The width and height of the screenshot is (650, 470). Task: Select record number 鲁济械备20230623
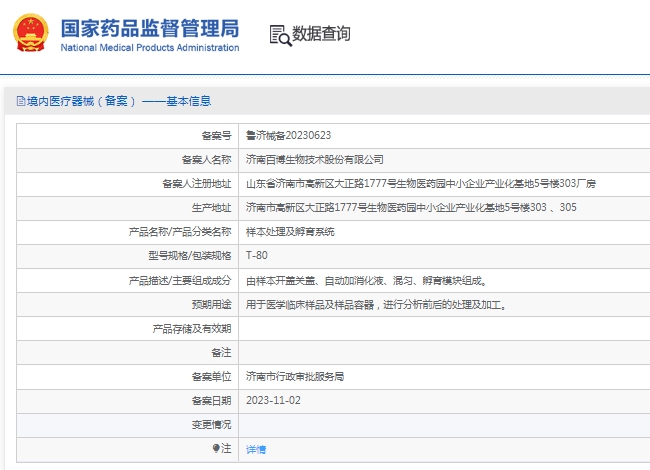click(289, 136)
